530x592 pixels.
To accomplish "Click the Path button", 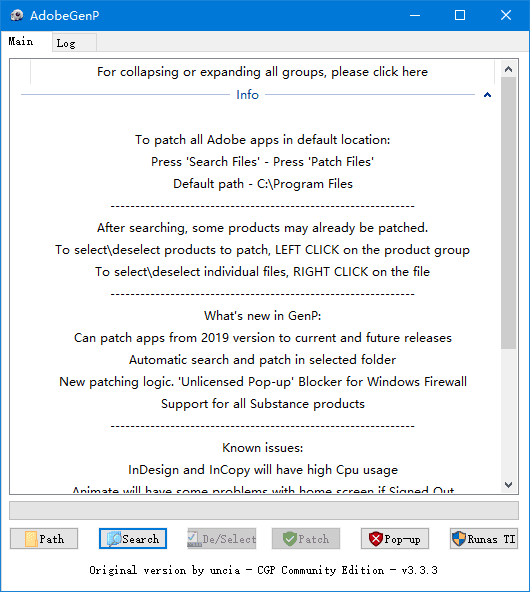I will pos(44,538).
